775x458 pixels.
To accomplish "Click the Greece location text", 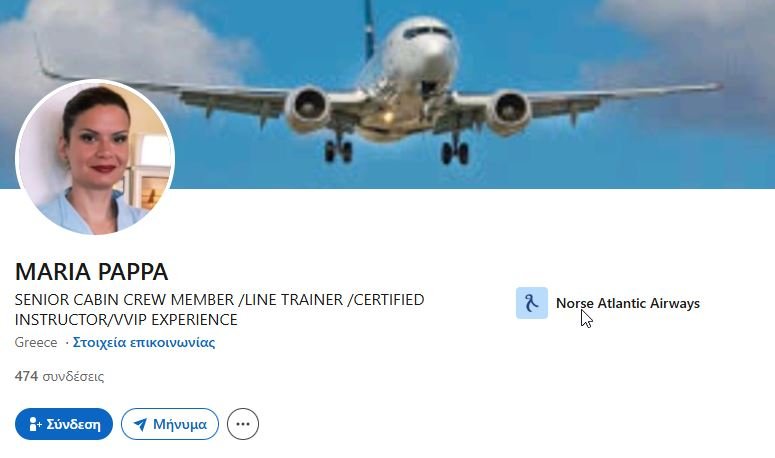I will click(36, 342).
